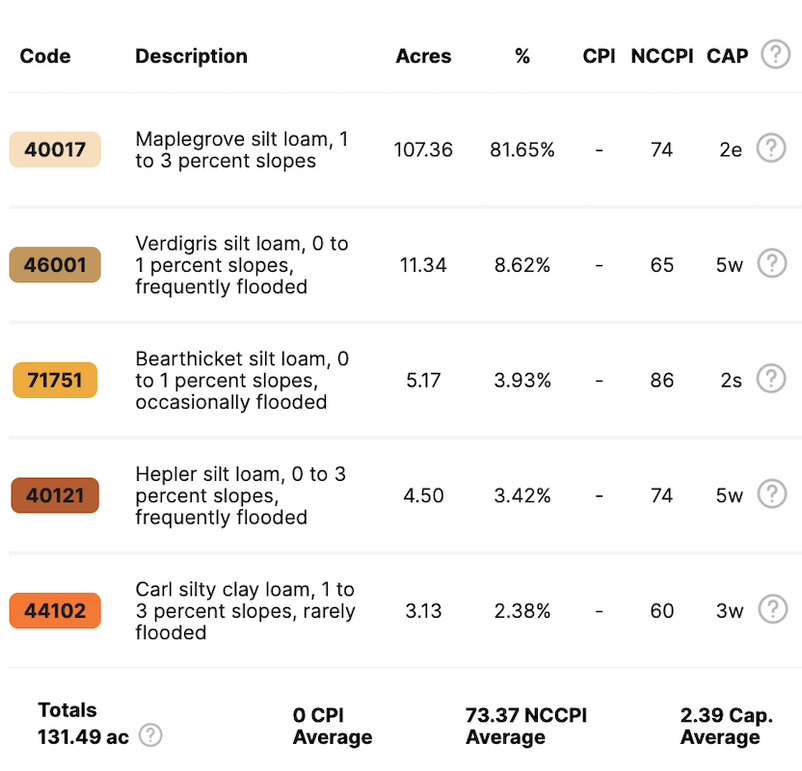Click the 2.39 Cap. Average total
Image resolution: width=802 pixels, height=771 pixels.
coord(726,726)
